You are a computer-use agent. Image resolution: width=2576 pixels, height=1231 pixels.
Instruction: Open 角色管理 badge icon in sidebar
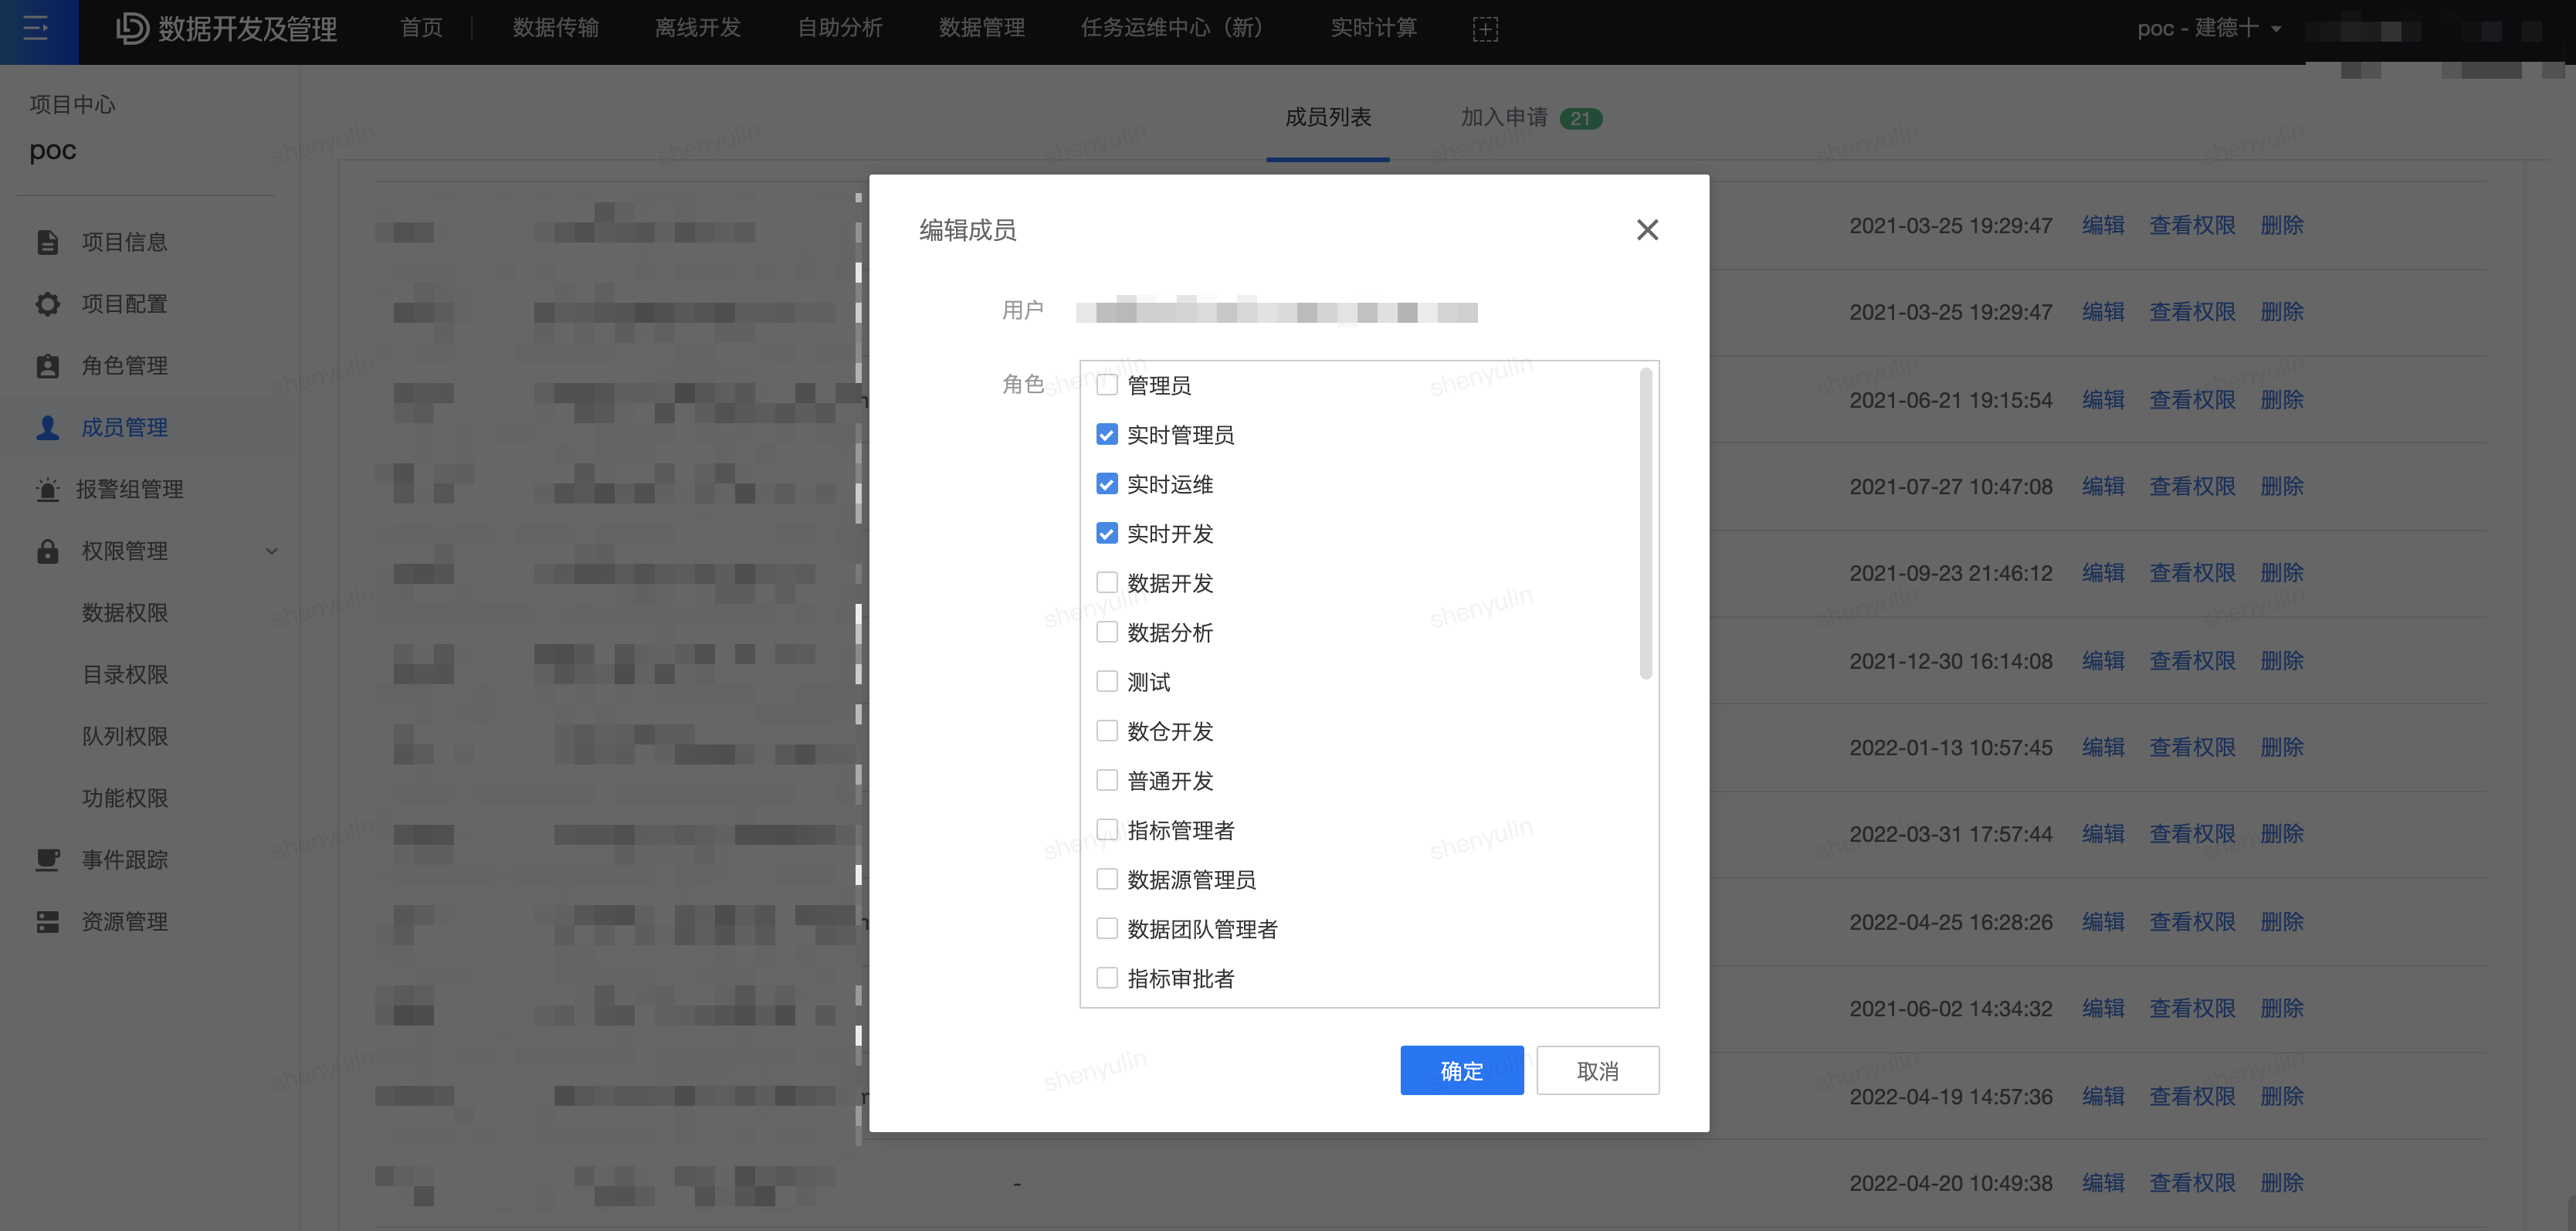47,365
